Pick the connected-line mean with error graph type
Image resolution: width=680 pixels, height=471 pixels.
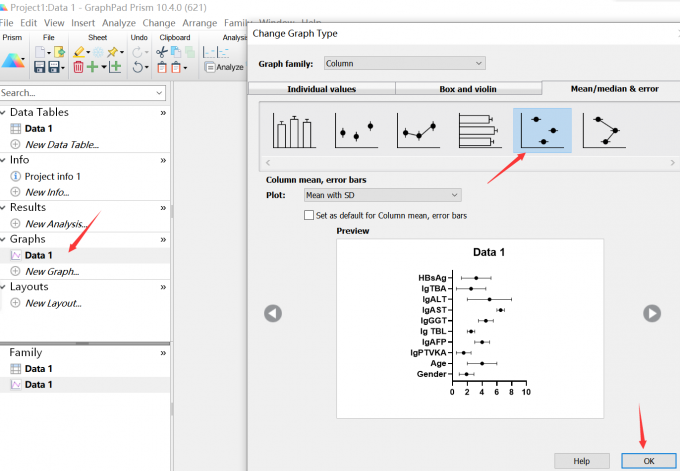point(417,131)
